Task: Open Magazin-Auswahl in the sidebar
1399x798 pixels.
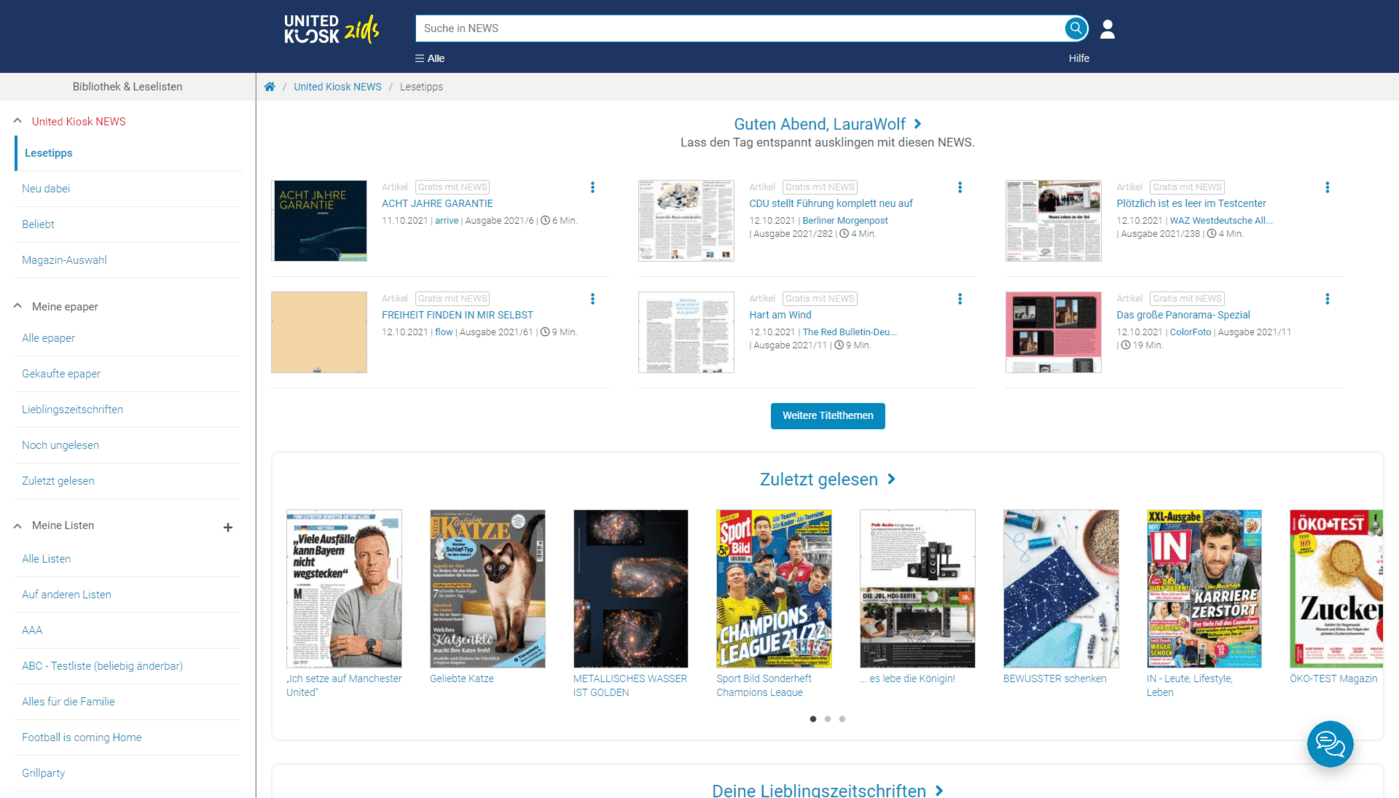Action: 64,260
